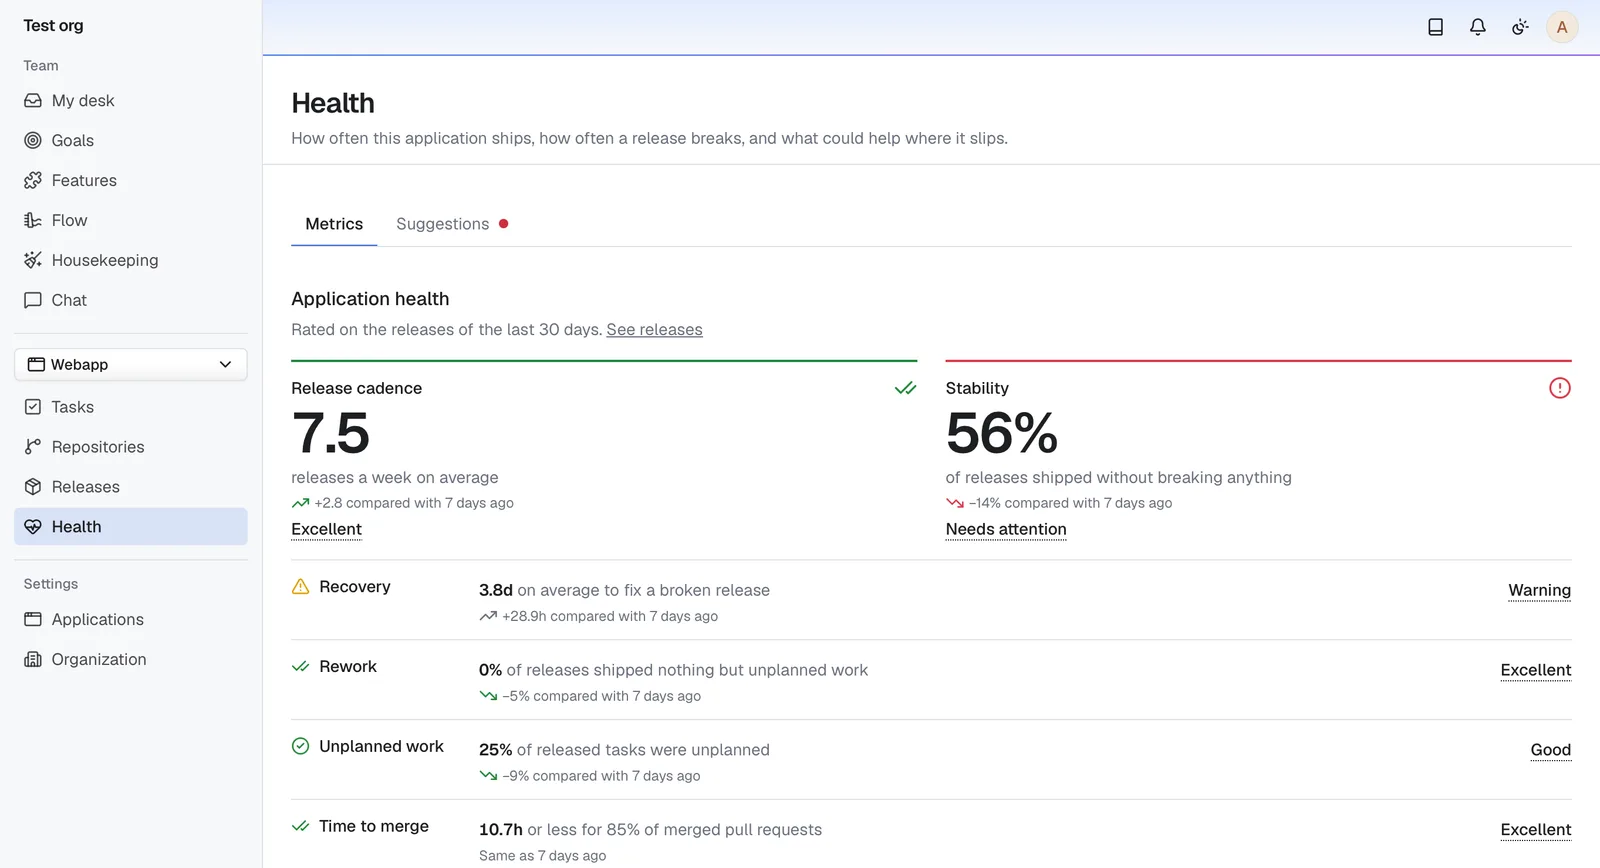The width and height of the screenshot is (1600, 868).
Task: Click the Releases package icon
Action: (33, 487)
